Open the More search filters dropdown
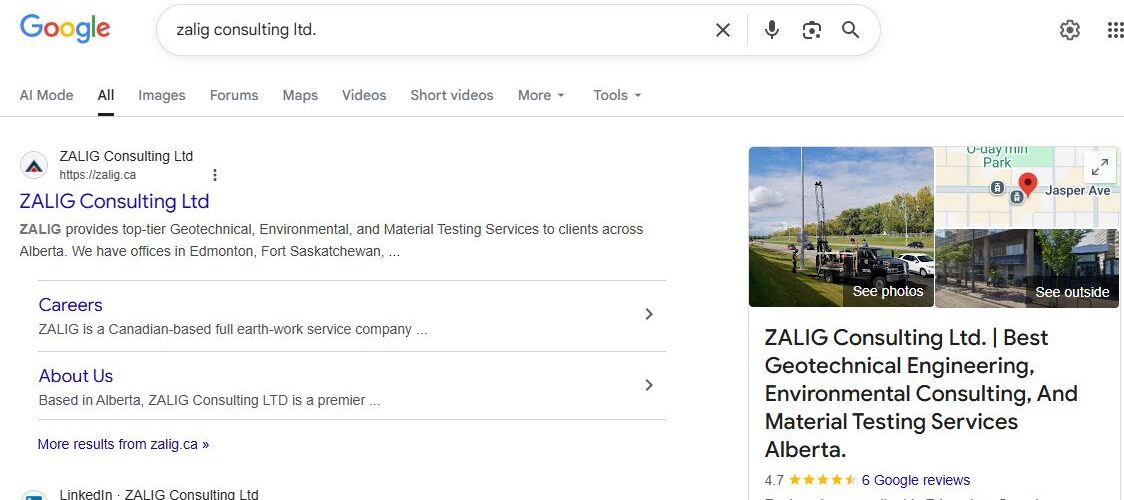Screen dimensions: 1124x500 click(541, 95)
